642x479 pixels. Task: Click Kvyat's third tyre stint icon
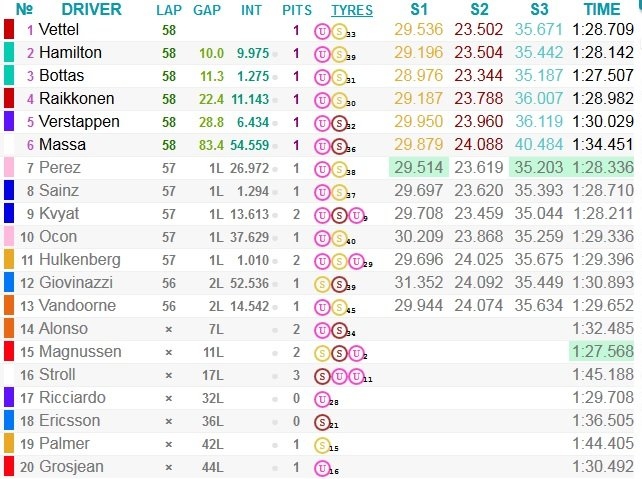[x=356, y=215]
